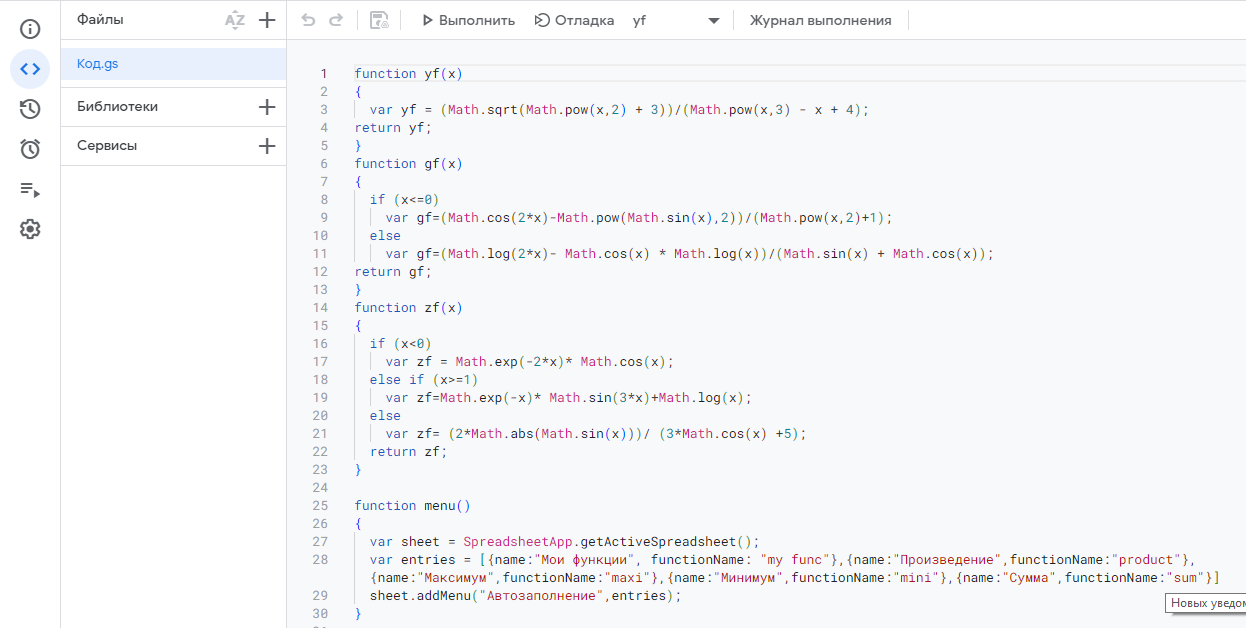Click 'function gf(x)' code line
This screenshot has width=1246, height=628.
click(408, 164)
